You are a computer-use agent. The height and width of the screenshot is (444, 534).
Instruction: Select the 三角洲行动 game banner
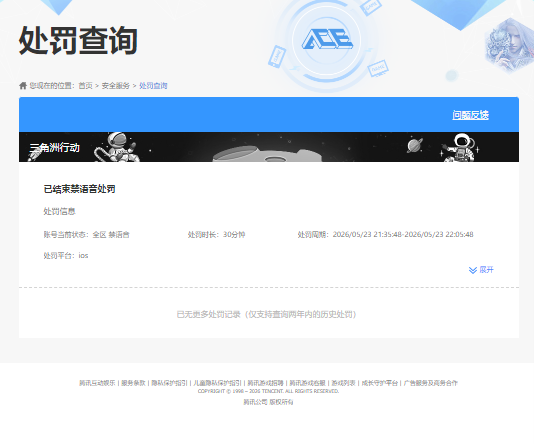(269, 147)
